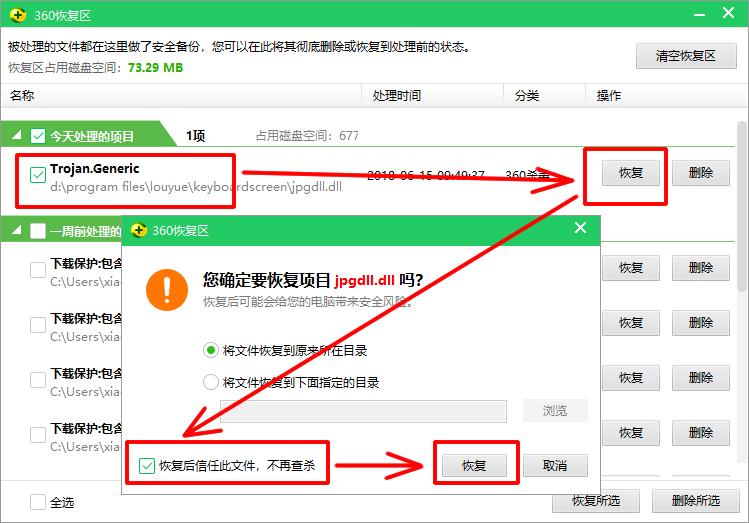Click the 1项 item count text
Screen dimensions: 749x523
[196, 136]
